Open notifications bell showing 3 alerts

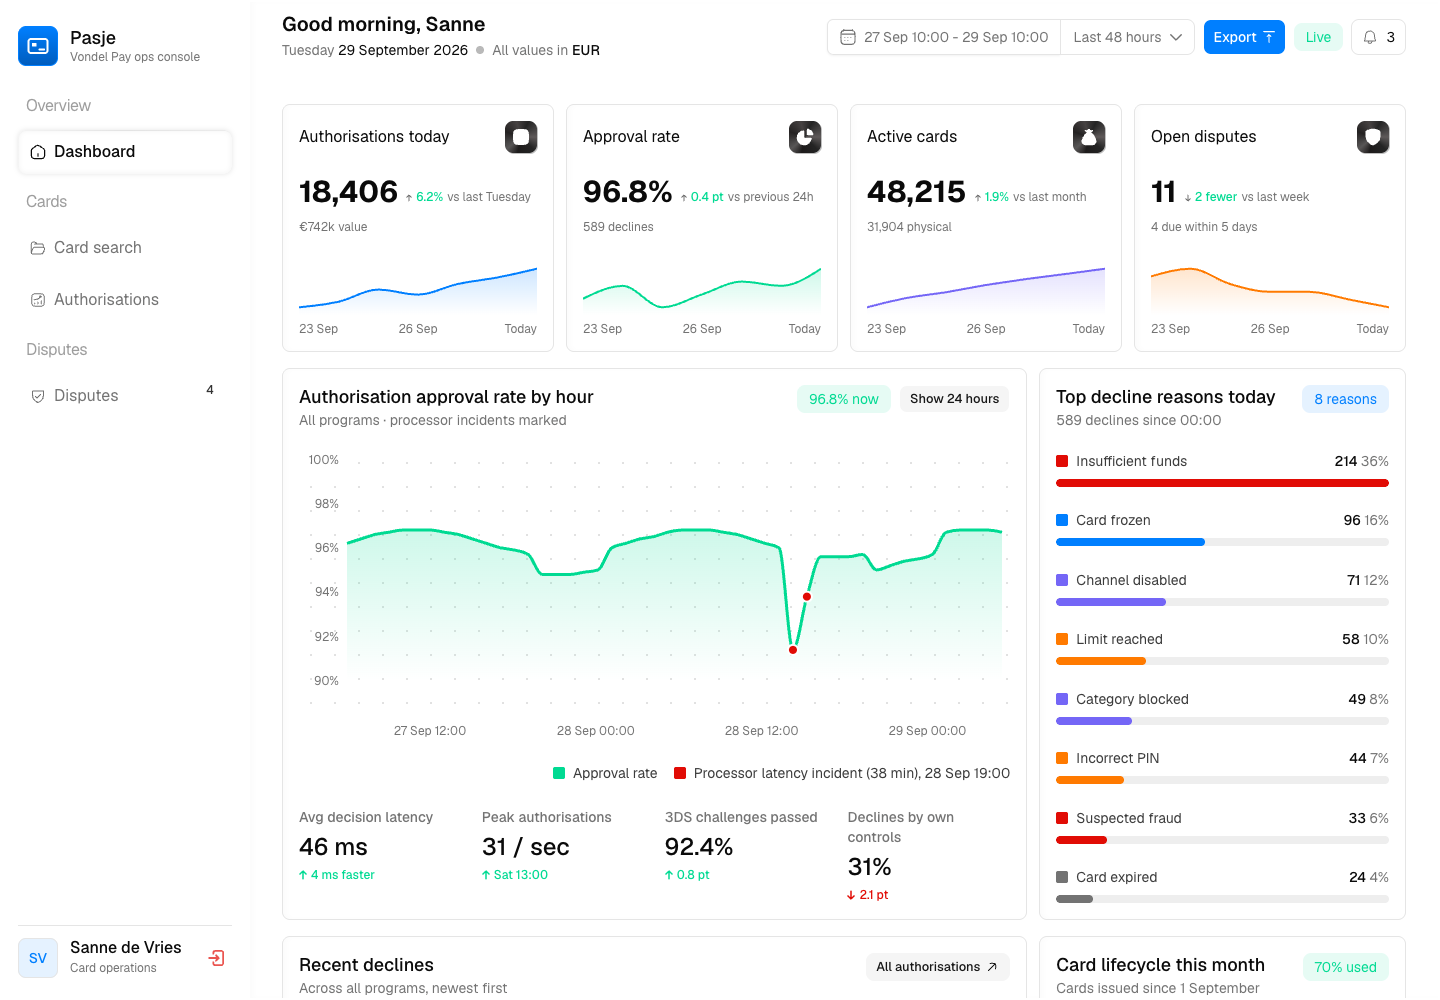click(1378, 37)
